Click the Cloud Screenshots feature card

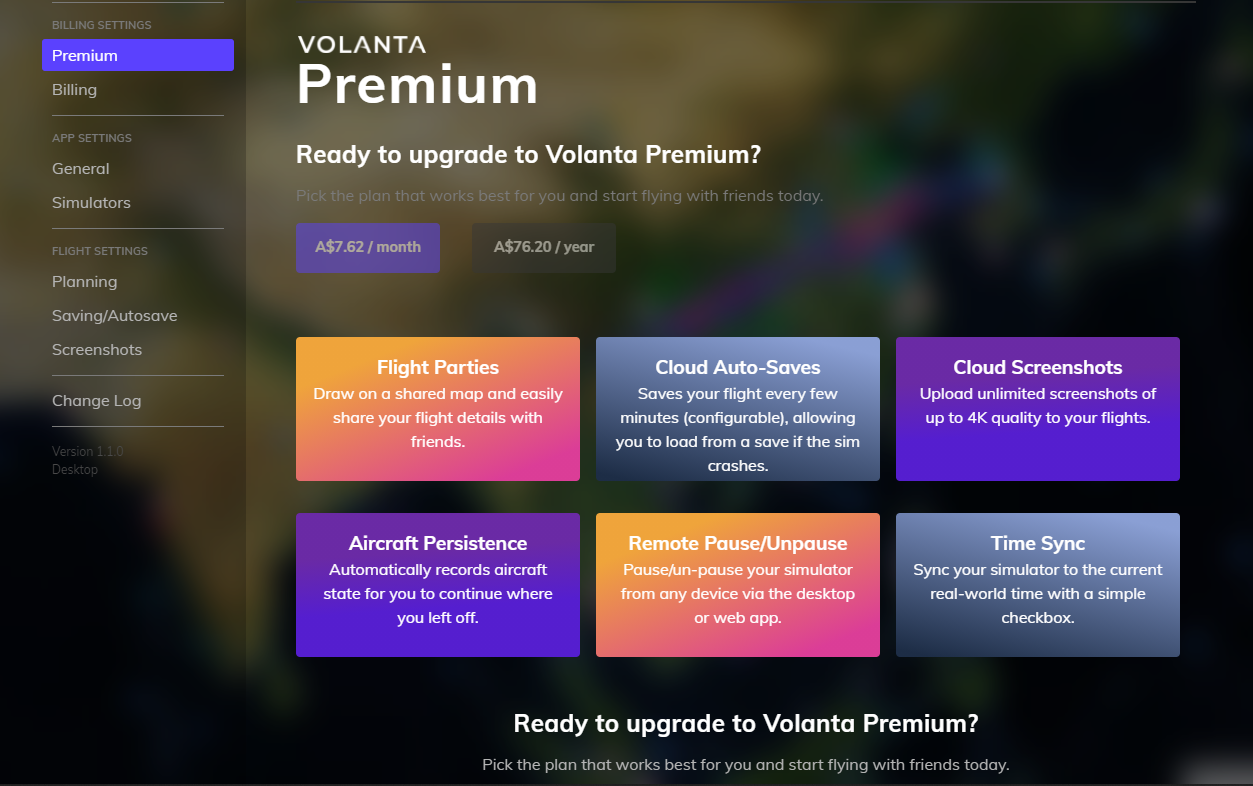point(1038,409)
